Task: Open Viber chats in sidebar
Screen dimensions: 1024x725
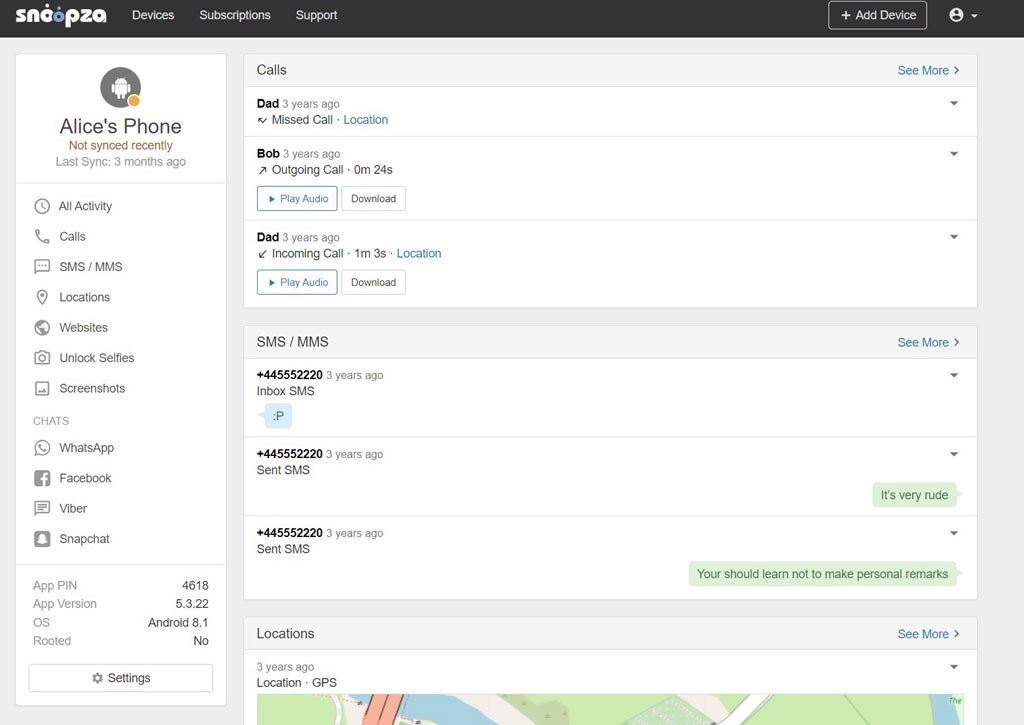Action: 72,508
